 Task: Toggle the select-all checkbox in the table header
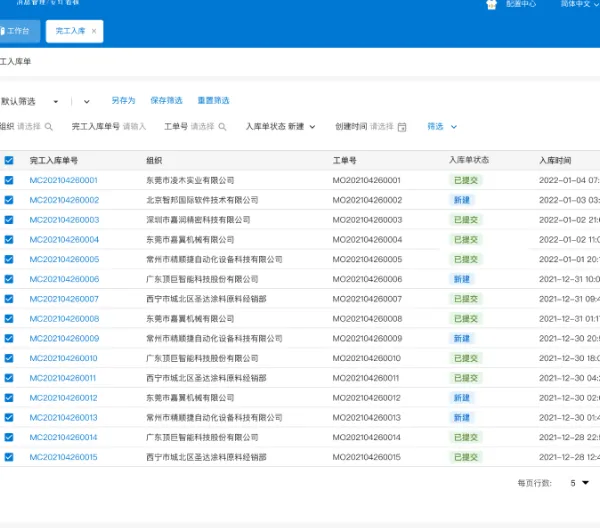9,160
